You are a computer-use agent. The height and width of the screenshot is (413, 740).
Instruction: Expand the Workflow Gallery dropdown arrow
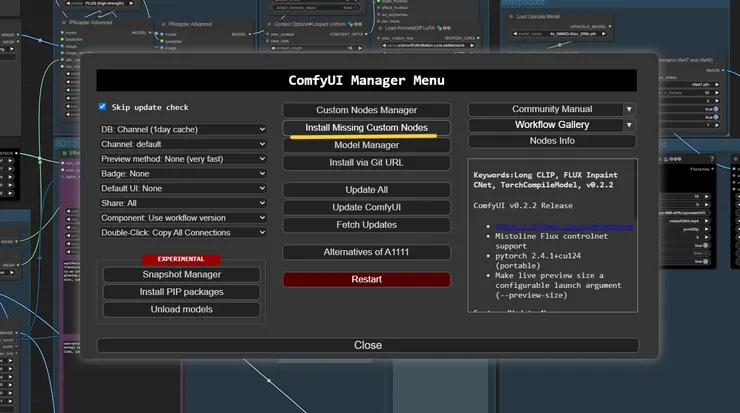click(x=629, y=125)
